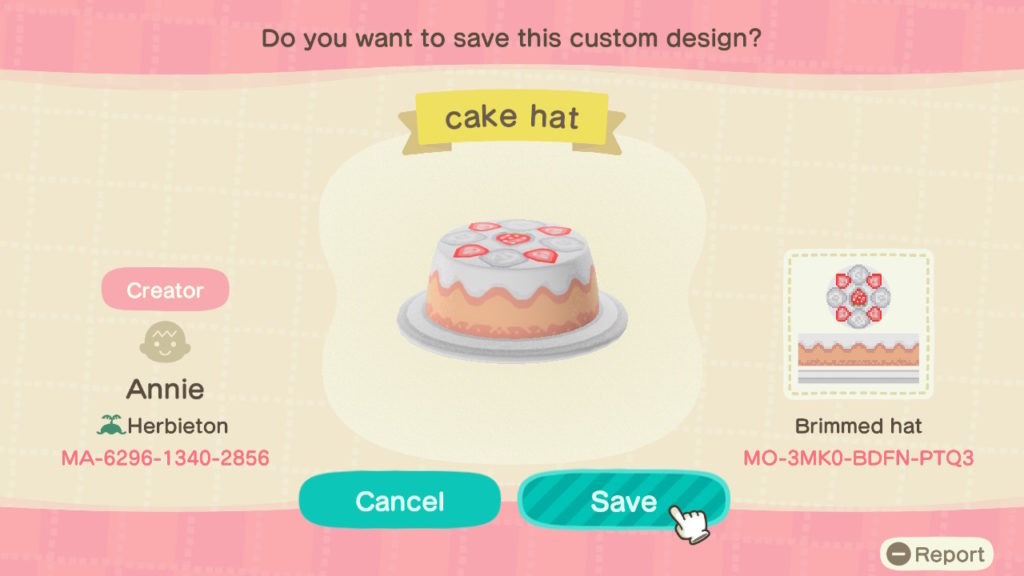1024x576 pixels.
Task: Click the cake hat 3D preview
Action: coord(512,289)
